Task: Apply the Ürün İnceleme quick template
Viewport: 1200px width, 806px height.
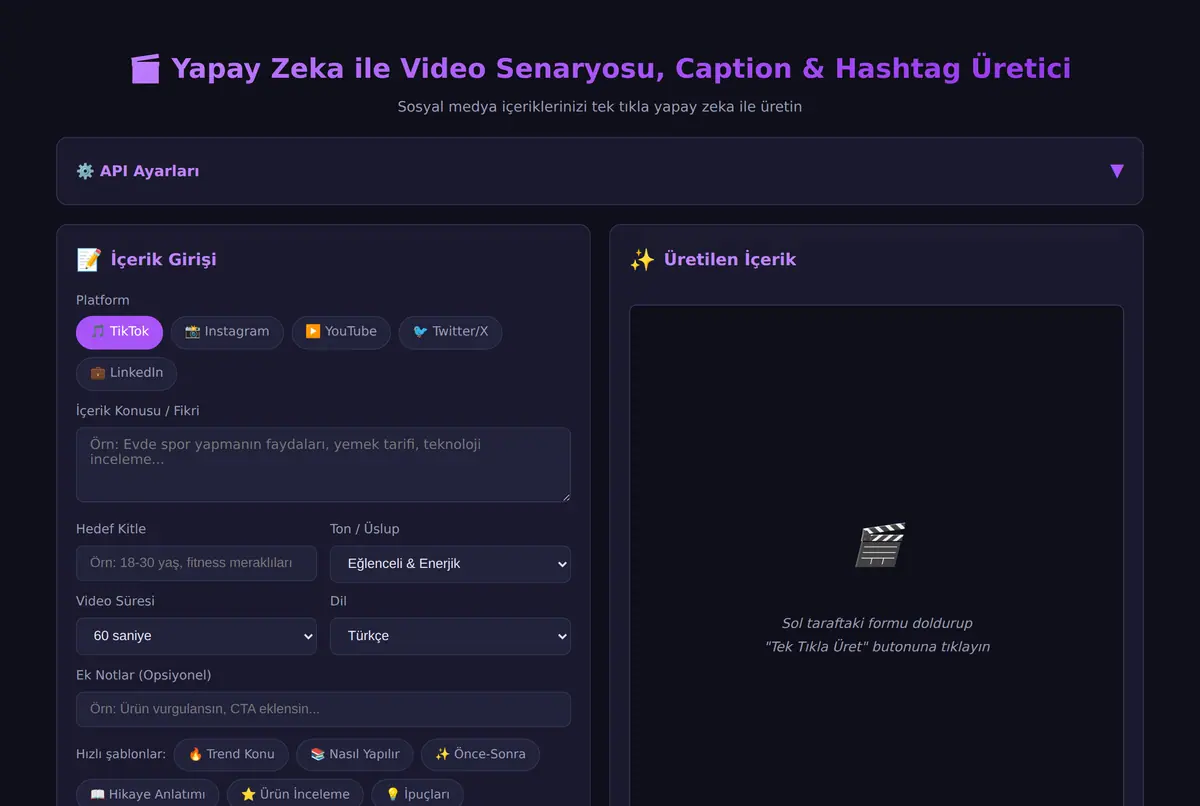Action: click(295, 794)
